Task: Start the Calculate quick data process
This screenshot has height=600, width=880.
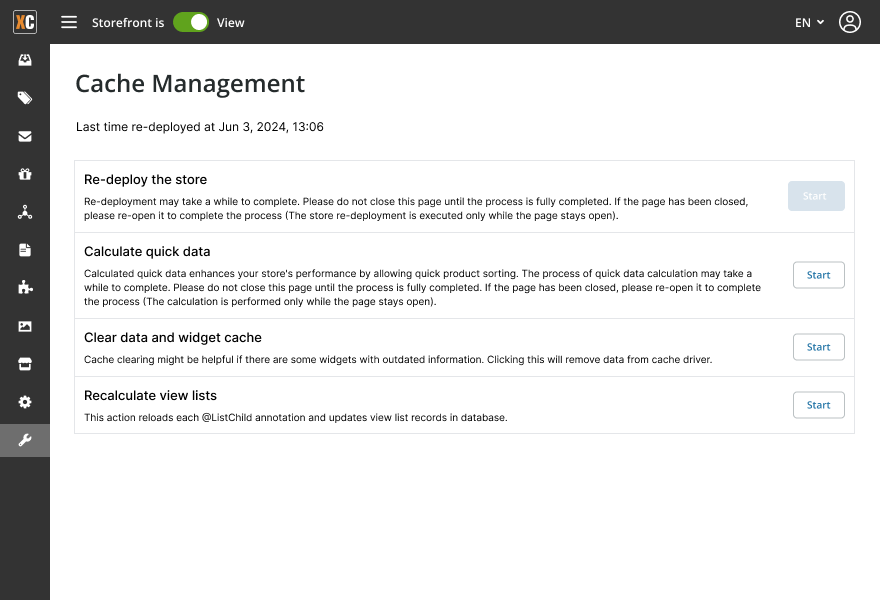Action: click(818, 275)
